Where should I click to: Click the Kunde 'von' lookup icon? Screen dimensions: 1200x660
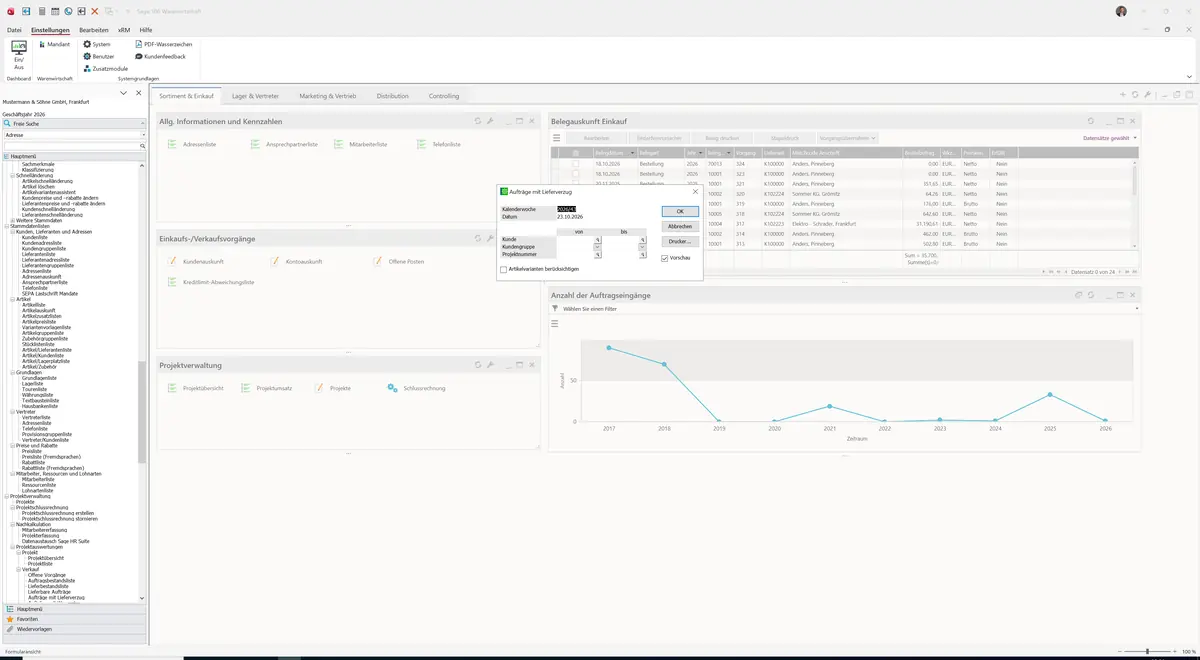pyautogui.click(x=598, y=240)
